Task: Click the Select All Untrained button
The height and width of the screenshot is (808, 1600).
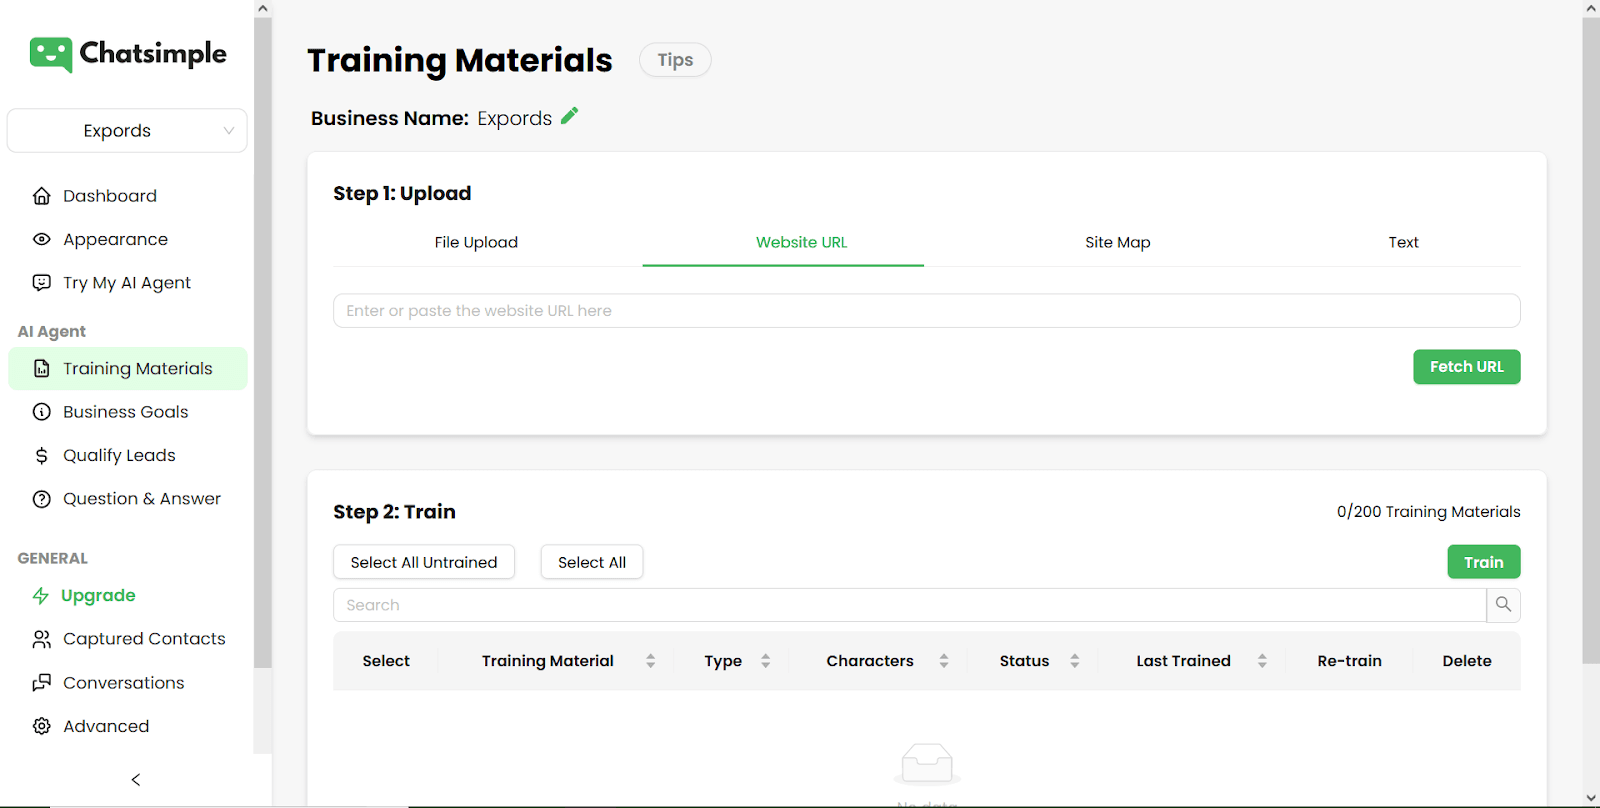Action: point(424,562)
